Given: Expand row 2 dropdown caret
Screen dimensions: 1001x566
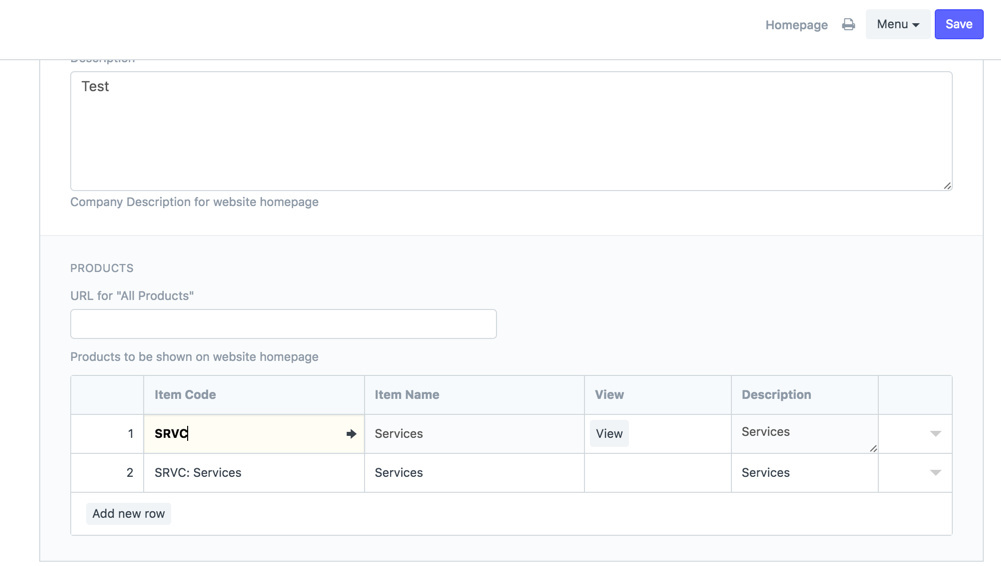Looking at the screenshot, I should [x=935, y=473].
